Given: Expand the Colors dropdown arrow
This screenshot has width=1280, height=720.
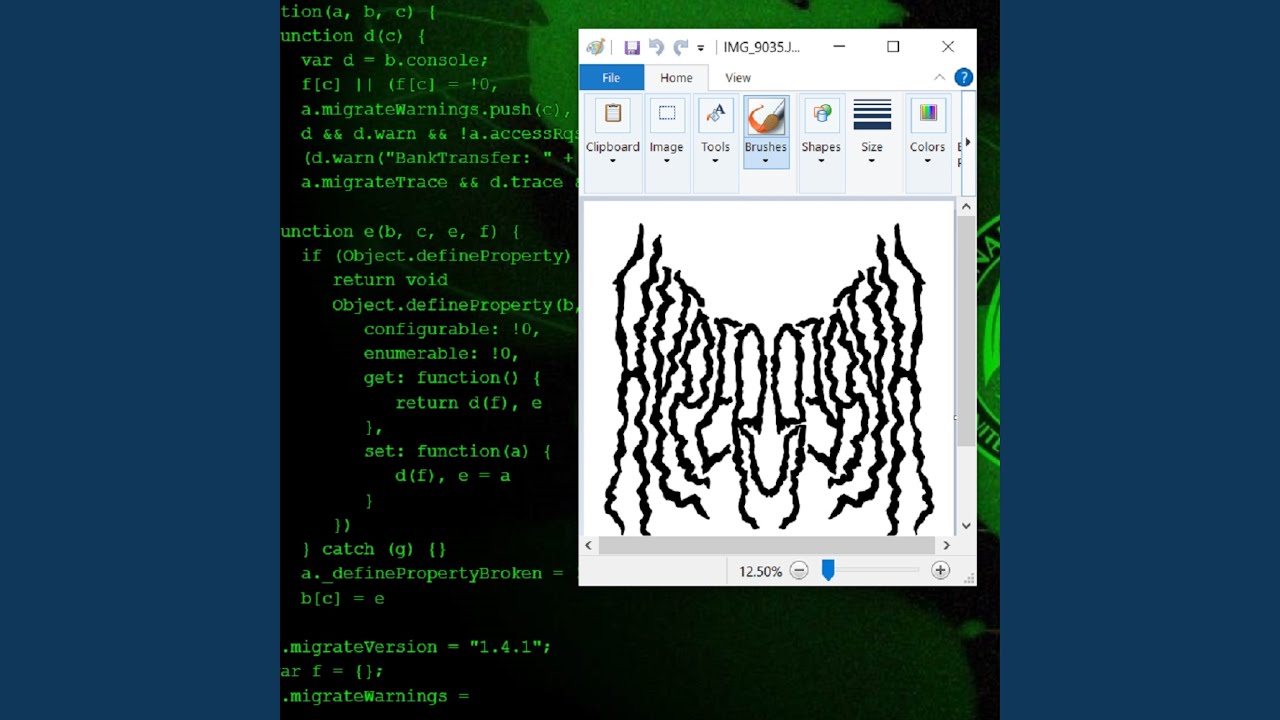Looking at the screenshot, I should (927, 161).
